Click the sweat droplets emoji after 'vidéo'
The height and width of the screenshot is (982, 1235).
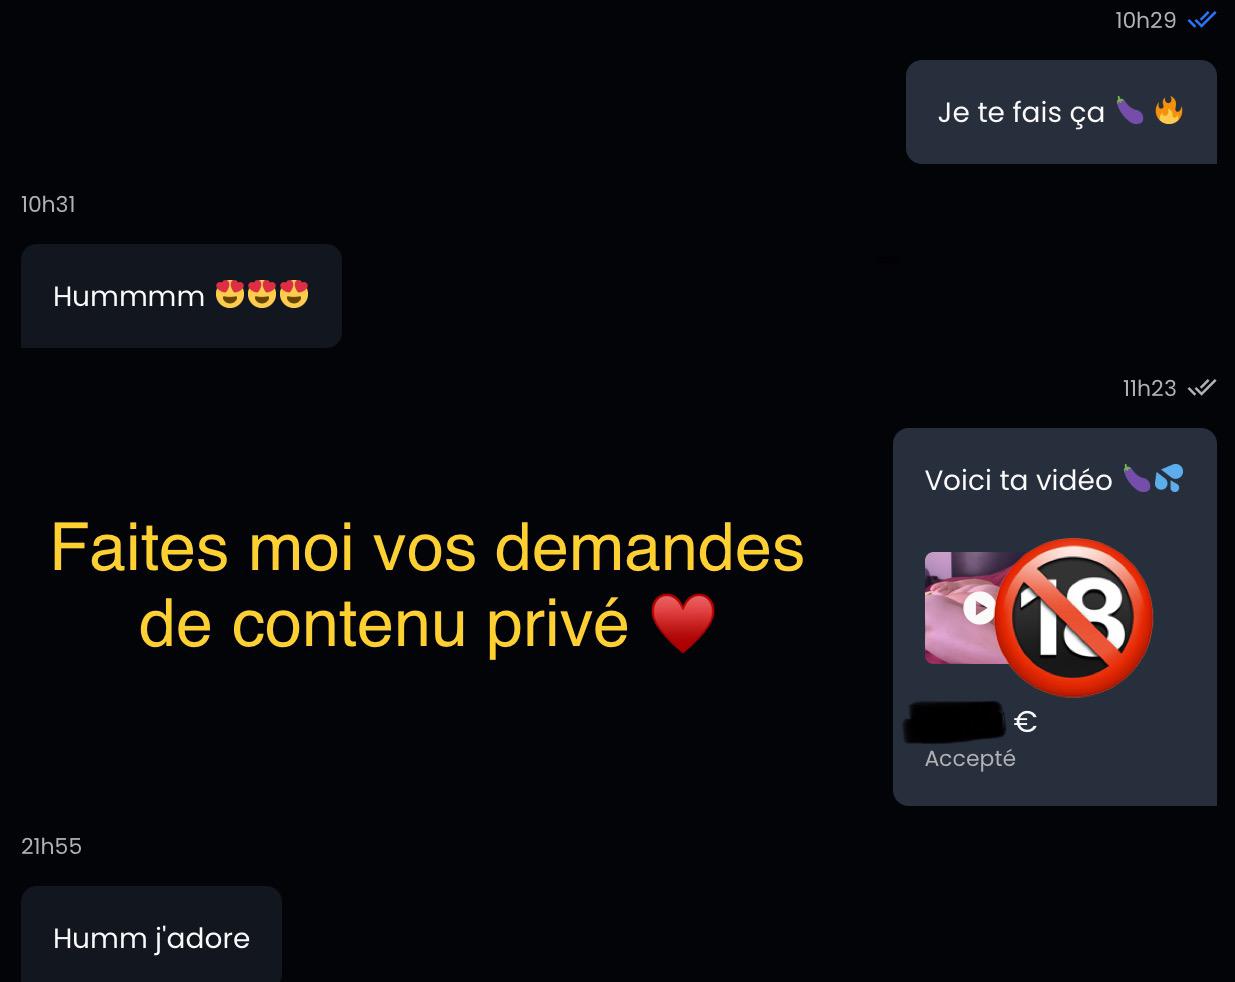coord(1169,479)
